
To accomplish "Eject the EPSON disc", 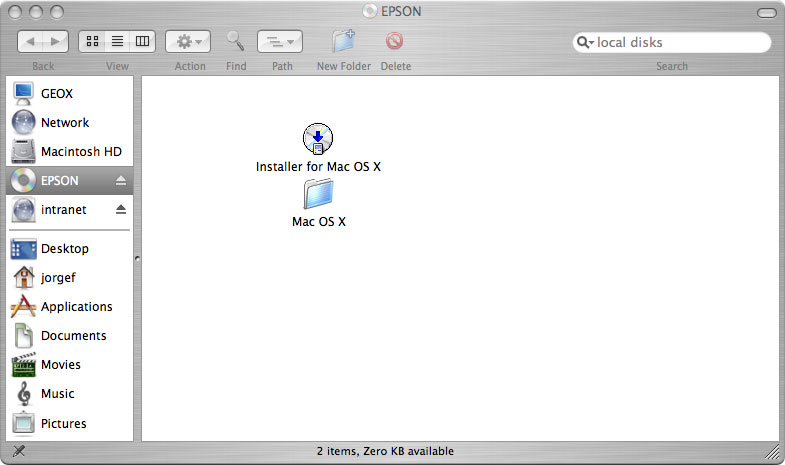I will (x=121, y=181).
